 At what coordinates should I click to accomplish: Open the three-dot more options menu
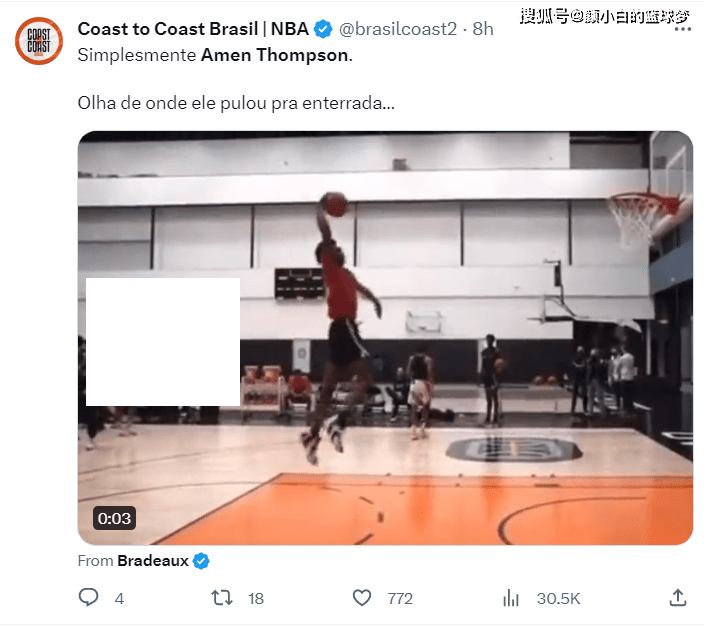tap(682, 29)
